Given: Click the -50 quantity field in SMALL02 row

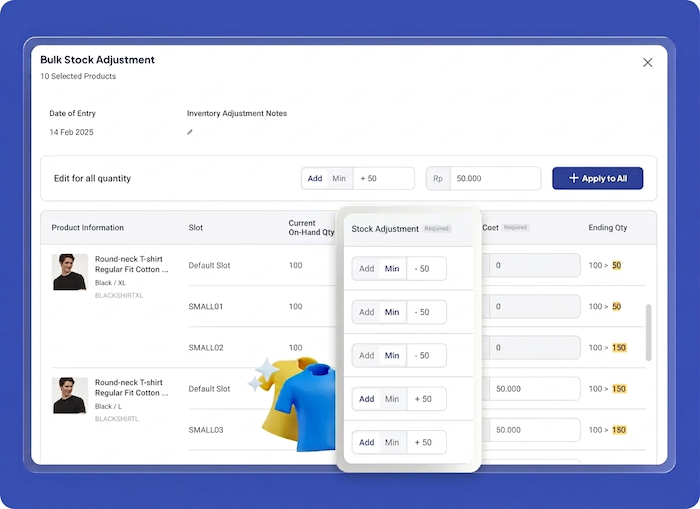Looking at the screenshot, I should [x=426, y=355].
